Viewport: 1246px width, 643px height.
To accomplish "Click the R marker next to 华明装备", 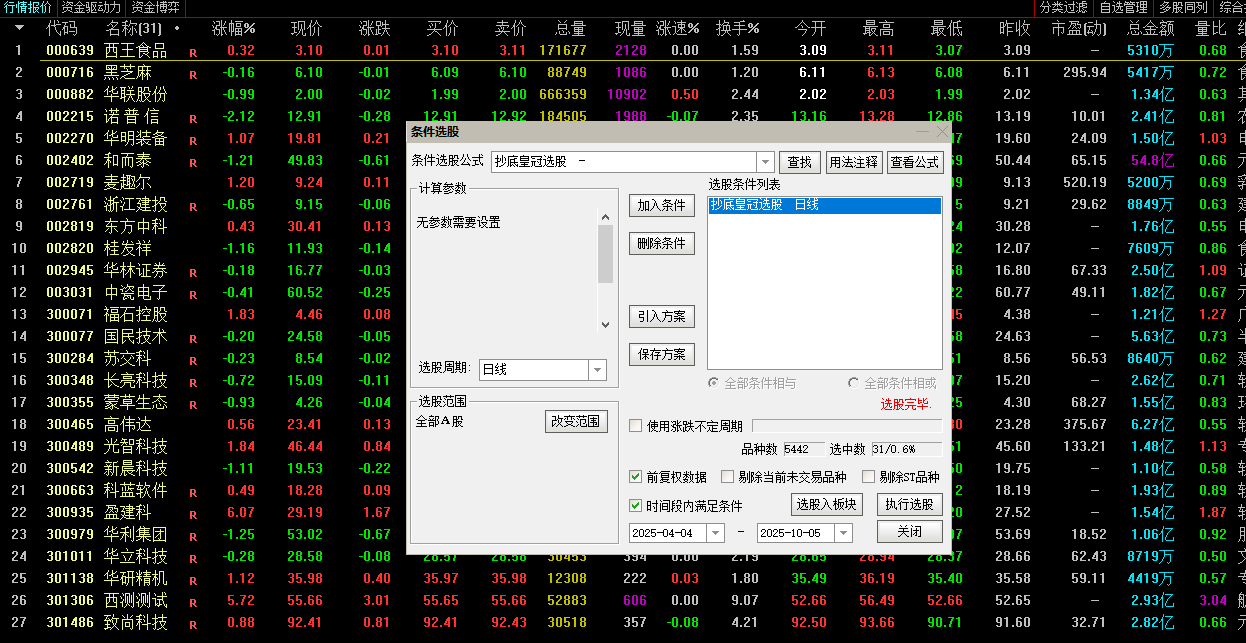I will [193, 140].
